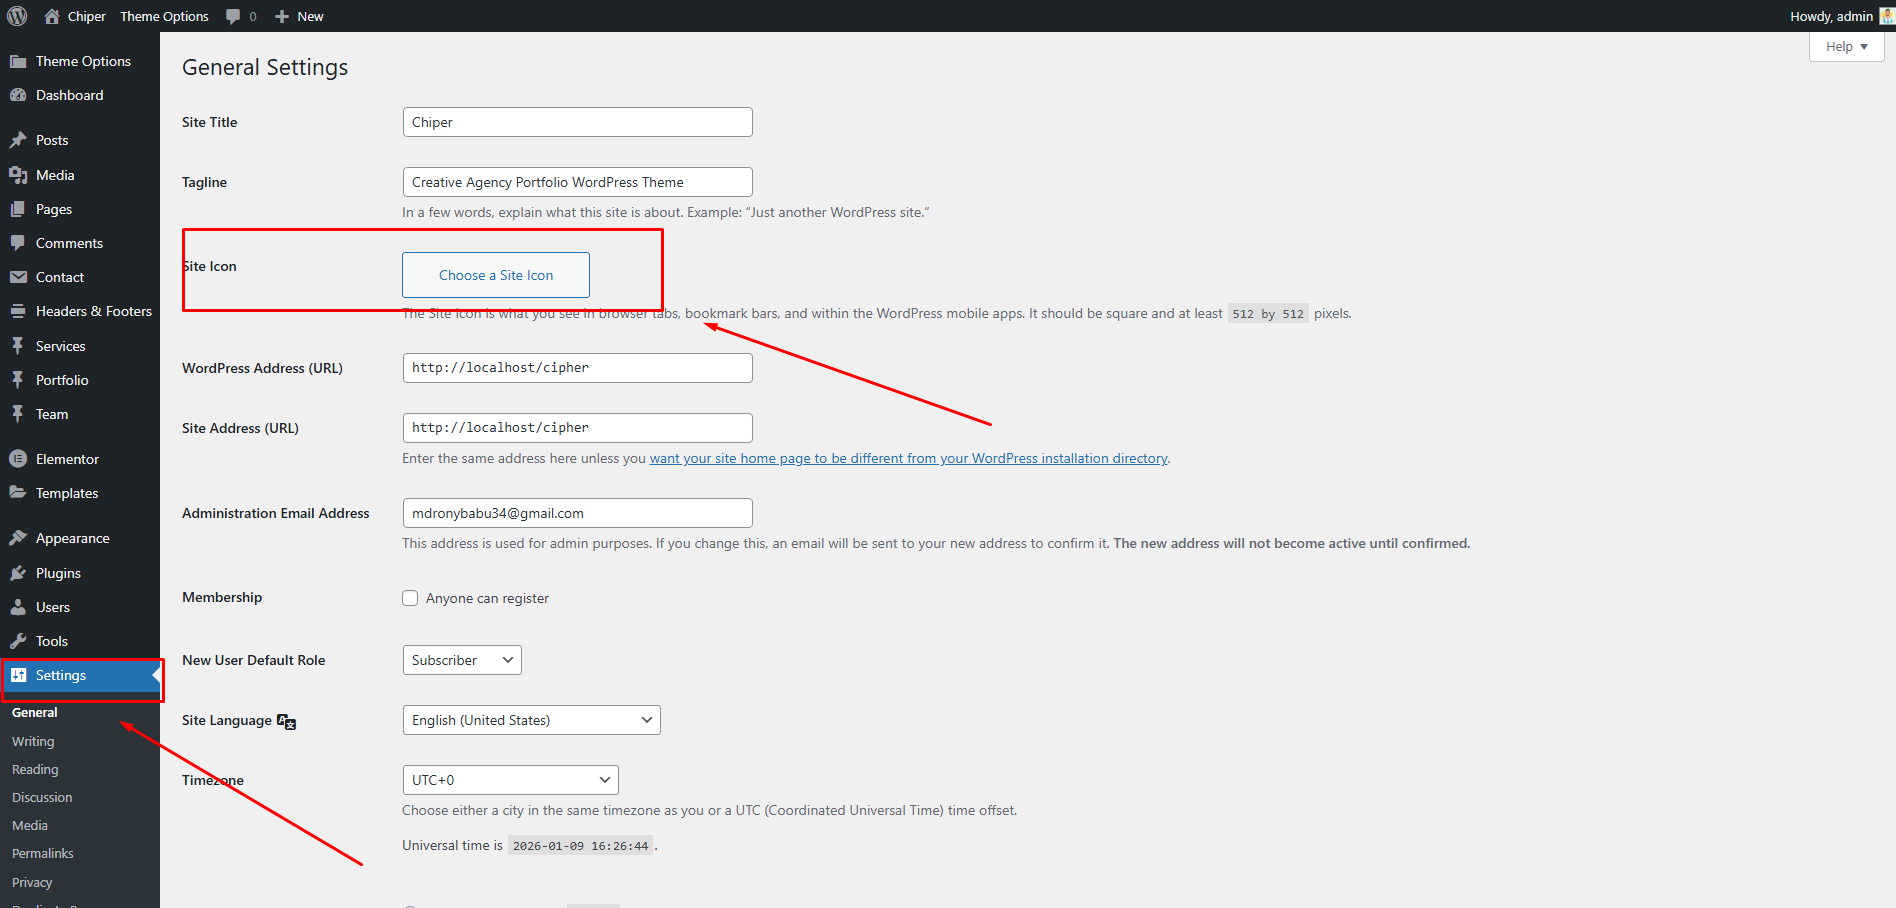Click the Posts pushpin icon

click(18, 140)
